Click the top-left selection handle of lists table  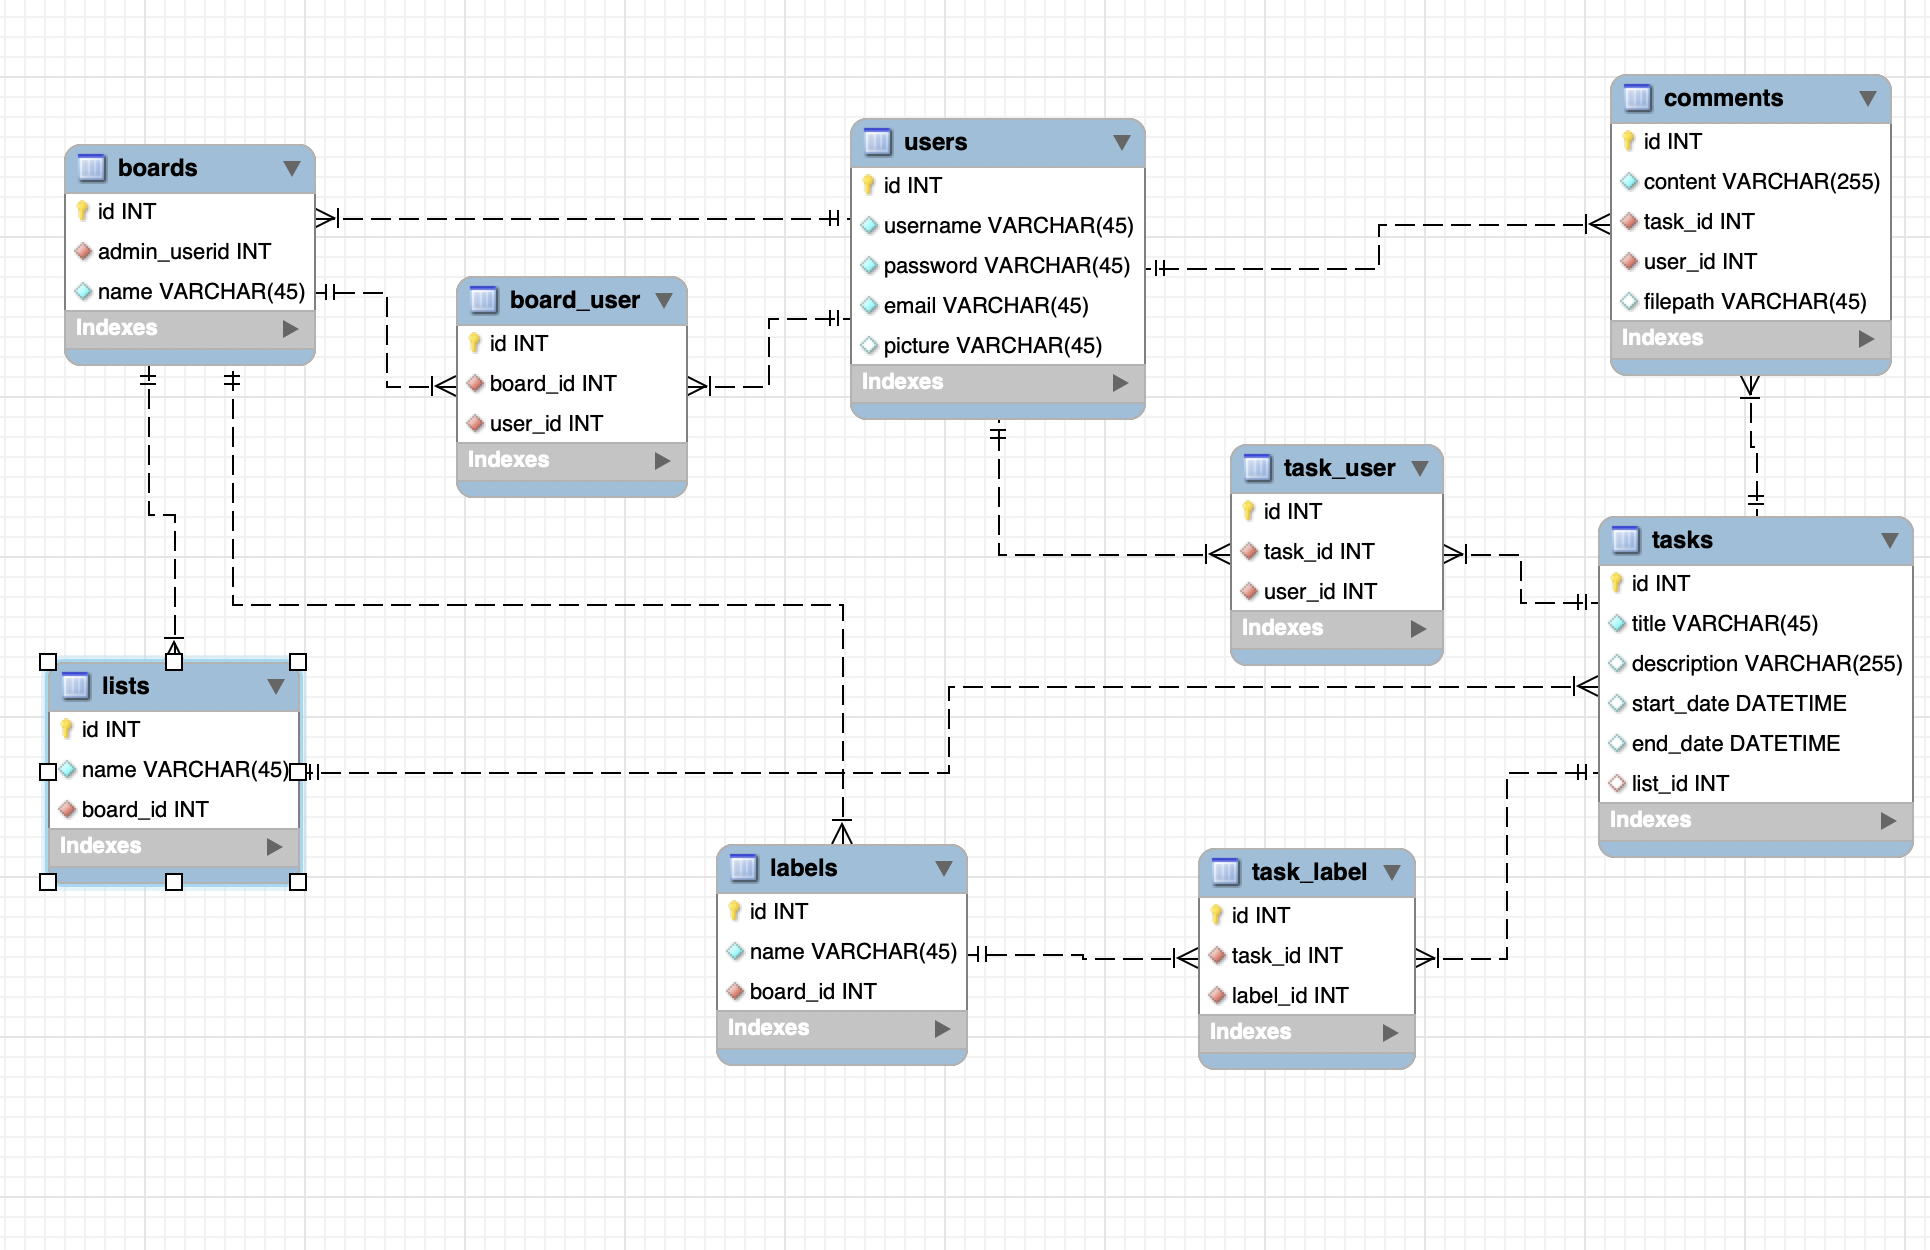(48, 662)
